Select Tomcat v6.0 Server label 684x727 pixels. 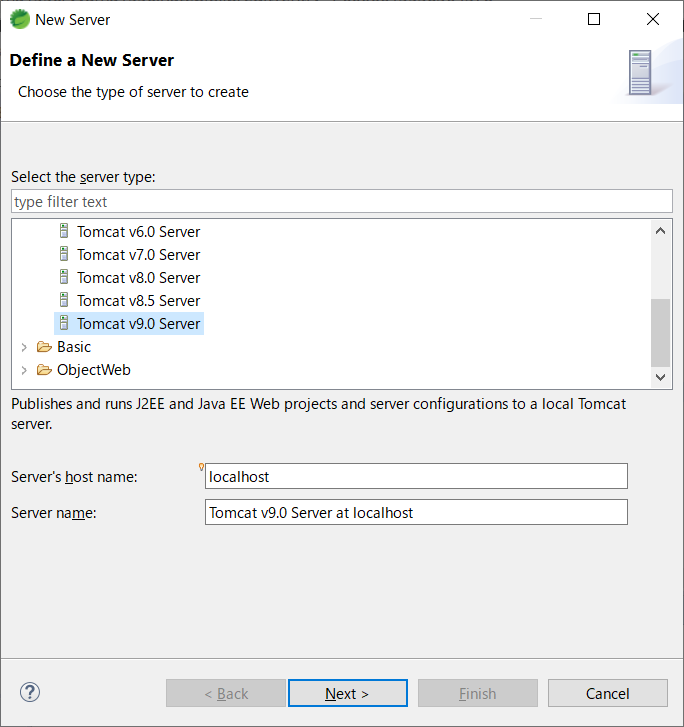coord(138,231)
